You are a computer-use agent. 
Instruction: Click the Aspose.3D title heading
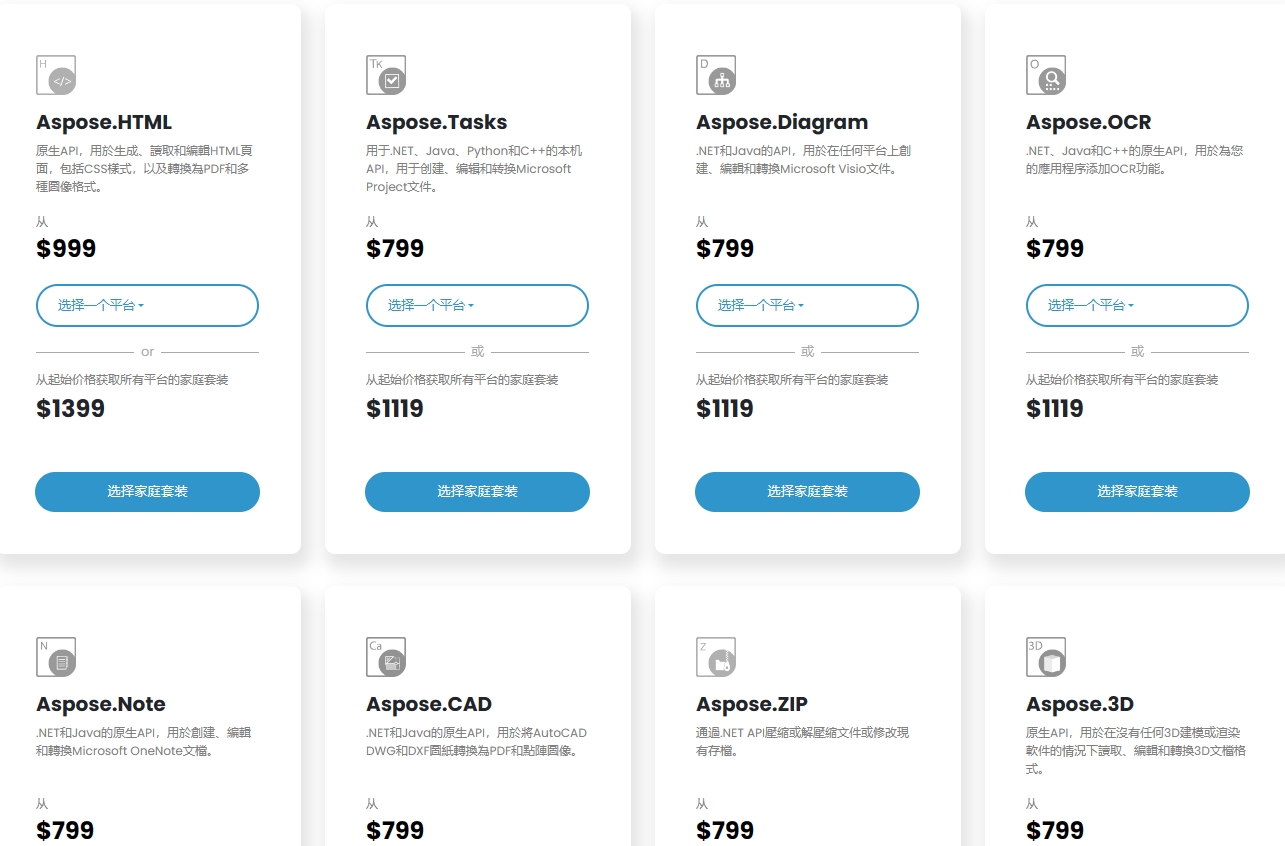point(1080,704)
